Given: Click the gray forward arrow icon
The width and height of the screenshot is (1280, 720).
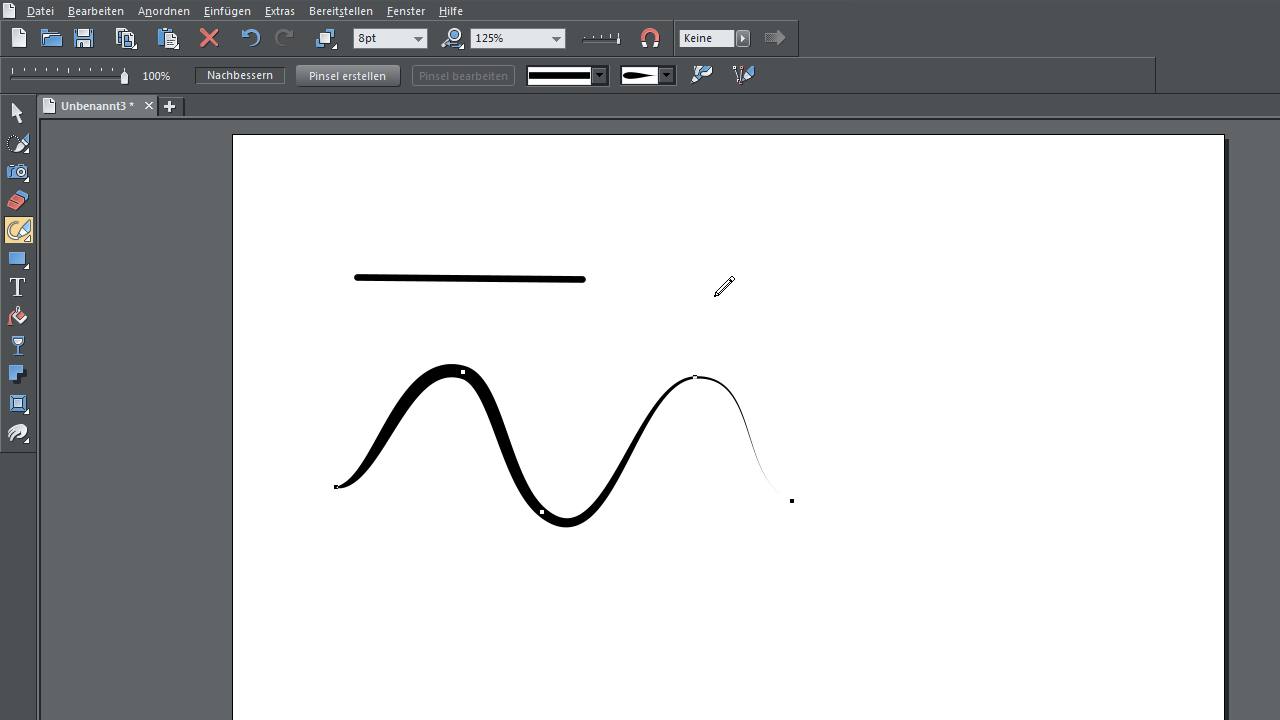Looking at the screenshot, I should (775, 38).
